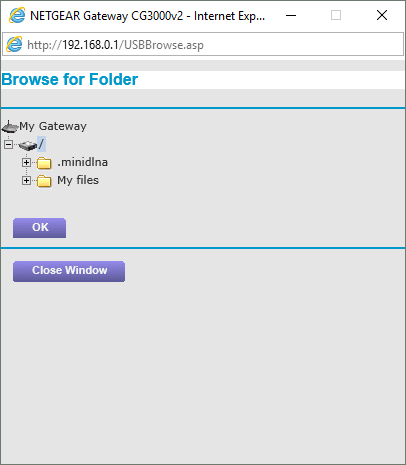Click the Internet Explorer icon in title bar
This screenshot has width=406, height=465.
click(x=17, y=15)
